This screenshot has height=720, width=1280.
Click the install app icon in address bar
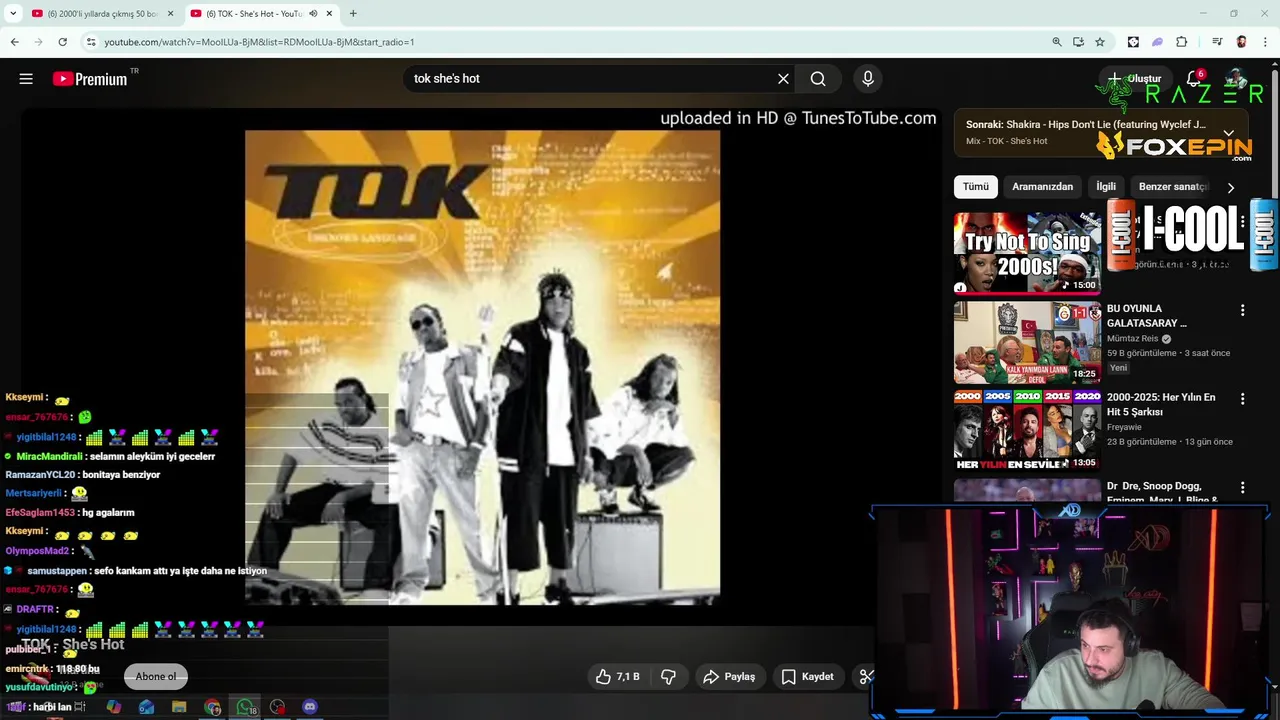(1078, 42)
